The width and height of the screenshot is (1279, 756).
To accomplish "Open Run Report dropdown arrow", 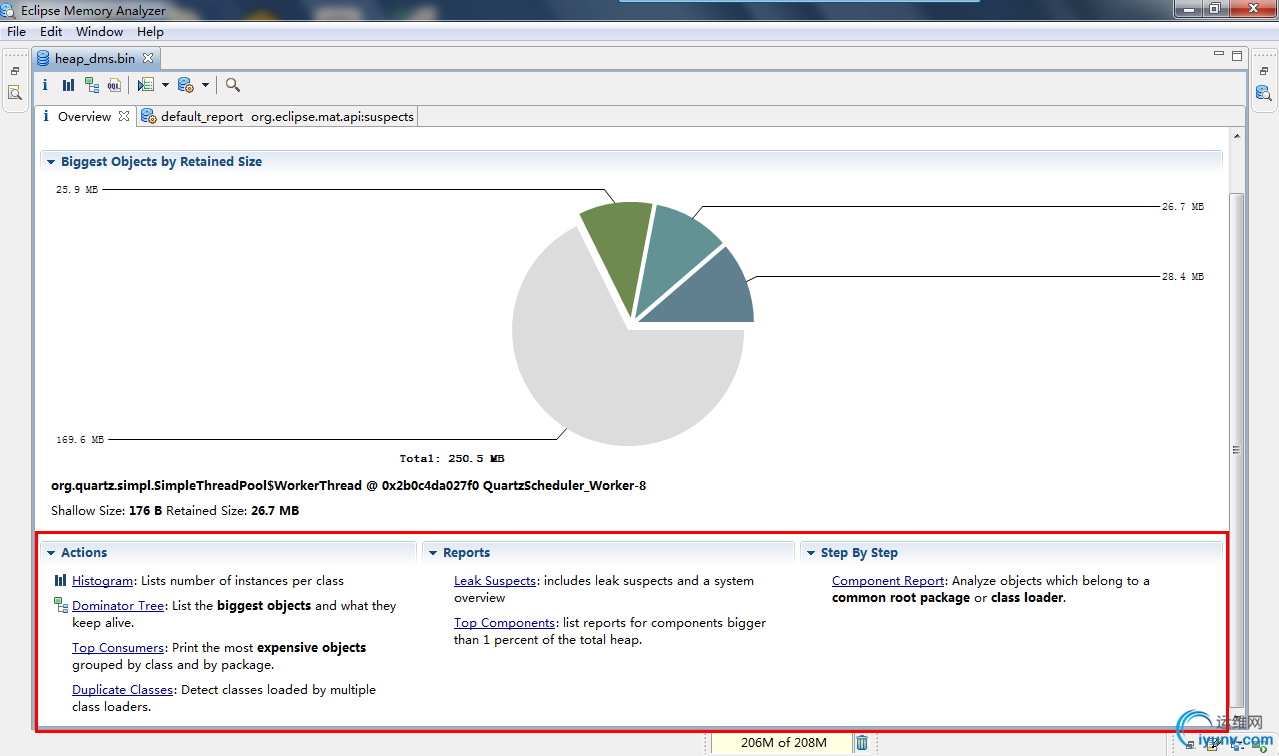I will [205, 85].
